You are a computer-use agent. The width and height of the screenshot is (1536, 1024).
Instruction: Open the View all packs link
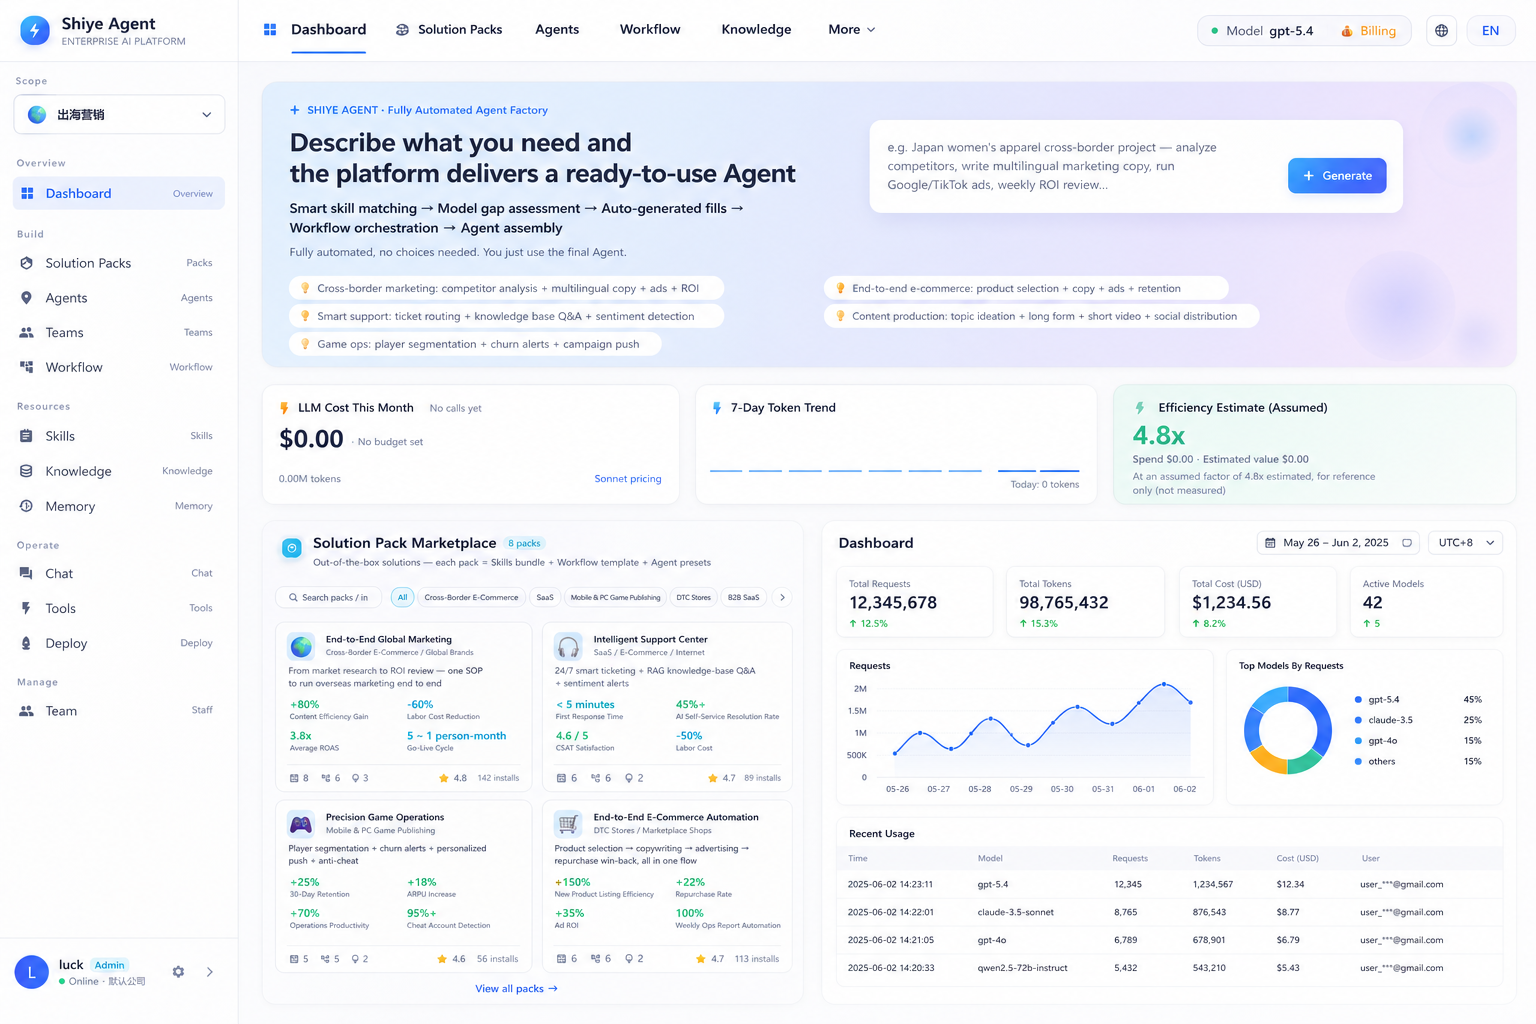pyautogui.click(x=516, y=989)
